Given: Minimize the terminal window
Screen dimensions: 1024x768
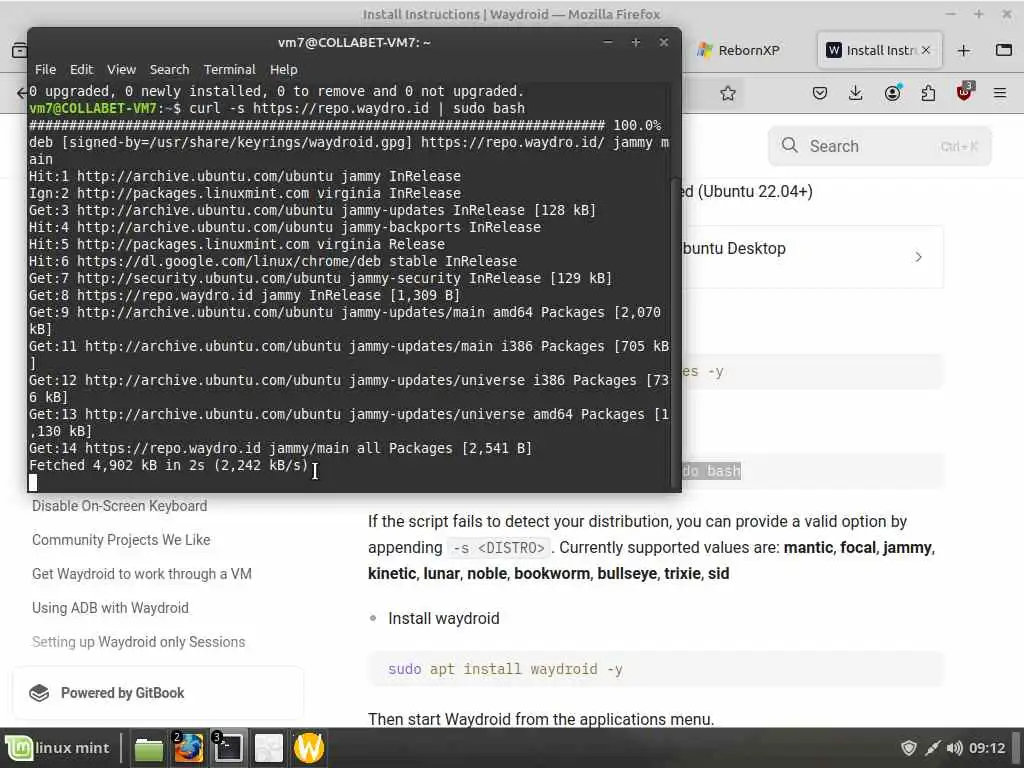Looking at the screenshot, I should [608, 42].
